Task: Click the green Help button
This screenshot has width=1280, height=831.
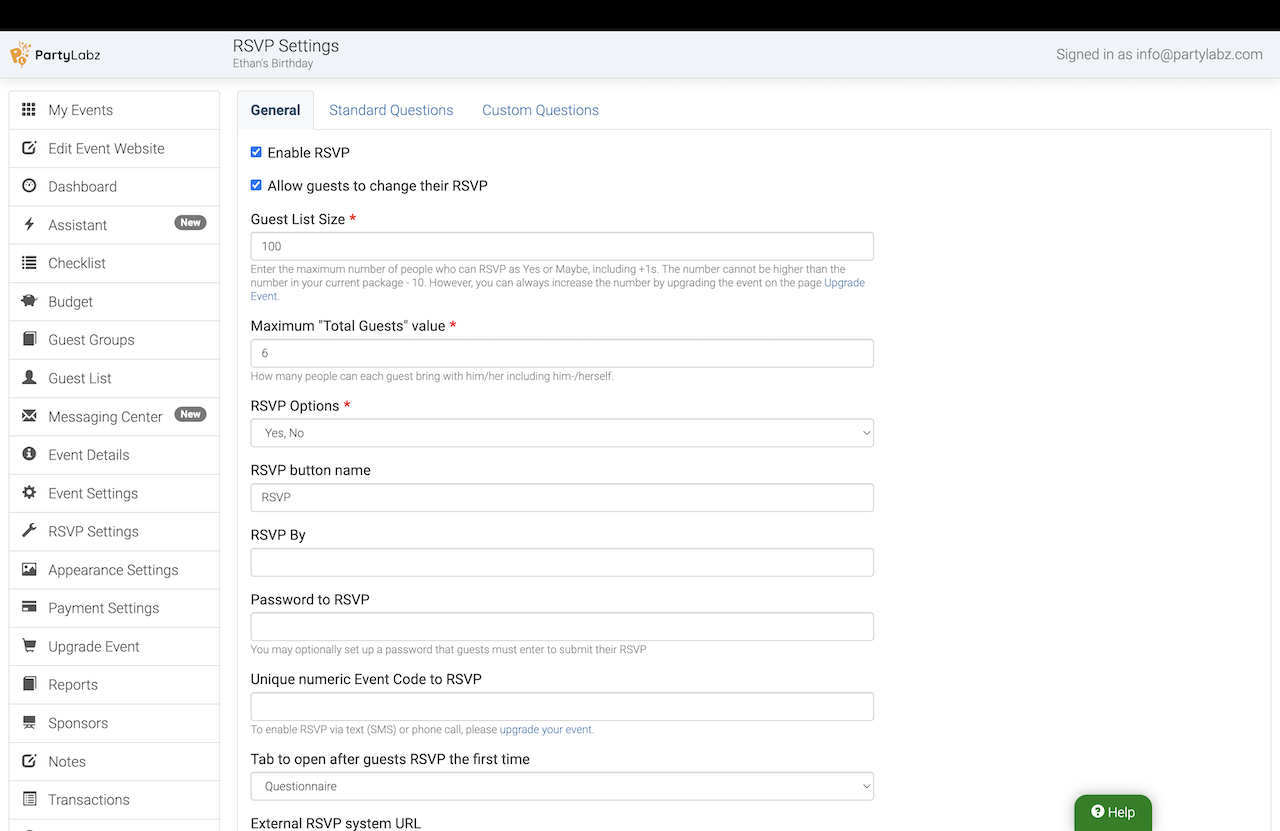Action: [x=1113, y=812]
